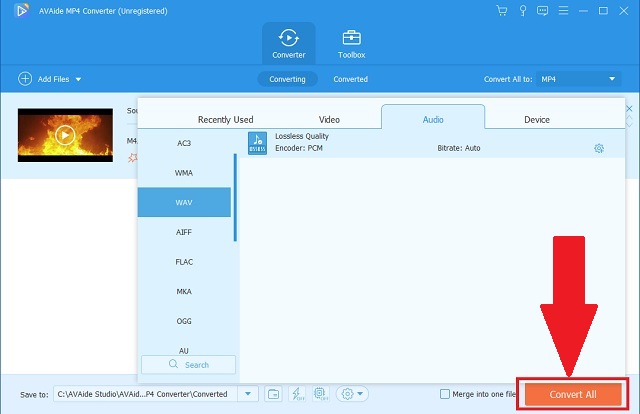Viewport: 640px width, 414px height.
Task: Choose AU format in list
Action: pyautogui.click(x=184, y=350)
